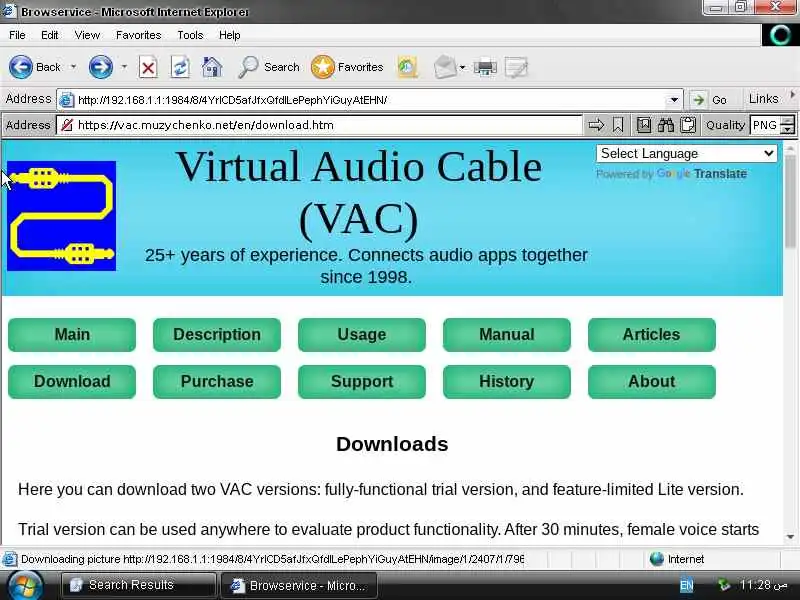Increase Quality with stepper up arrow

(x=788, y=121)
